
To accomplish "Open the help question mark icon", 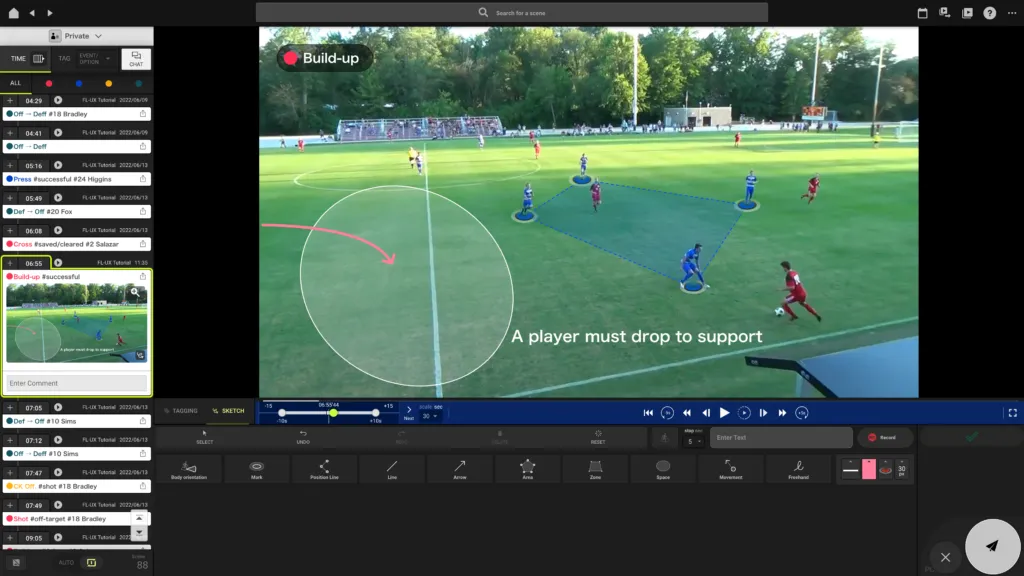I will tap(989, 12).
